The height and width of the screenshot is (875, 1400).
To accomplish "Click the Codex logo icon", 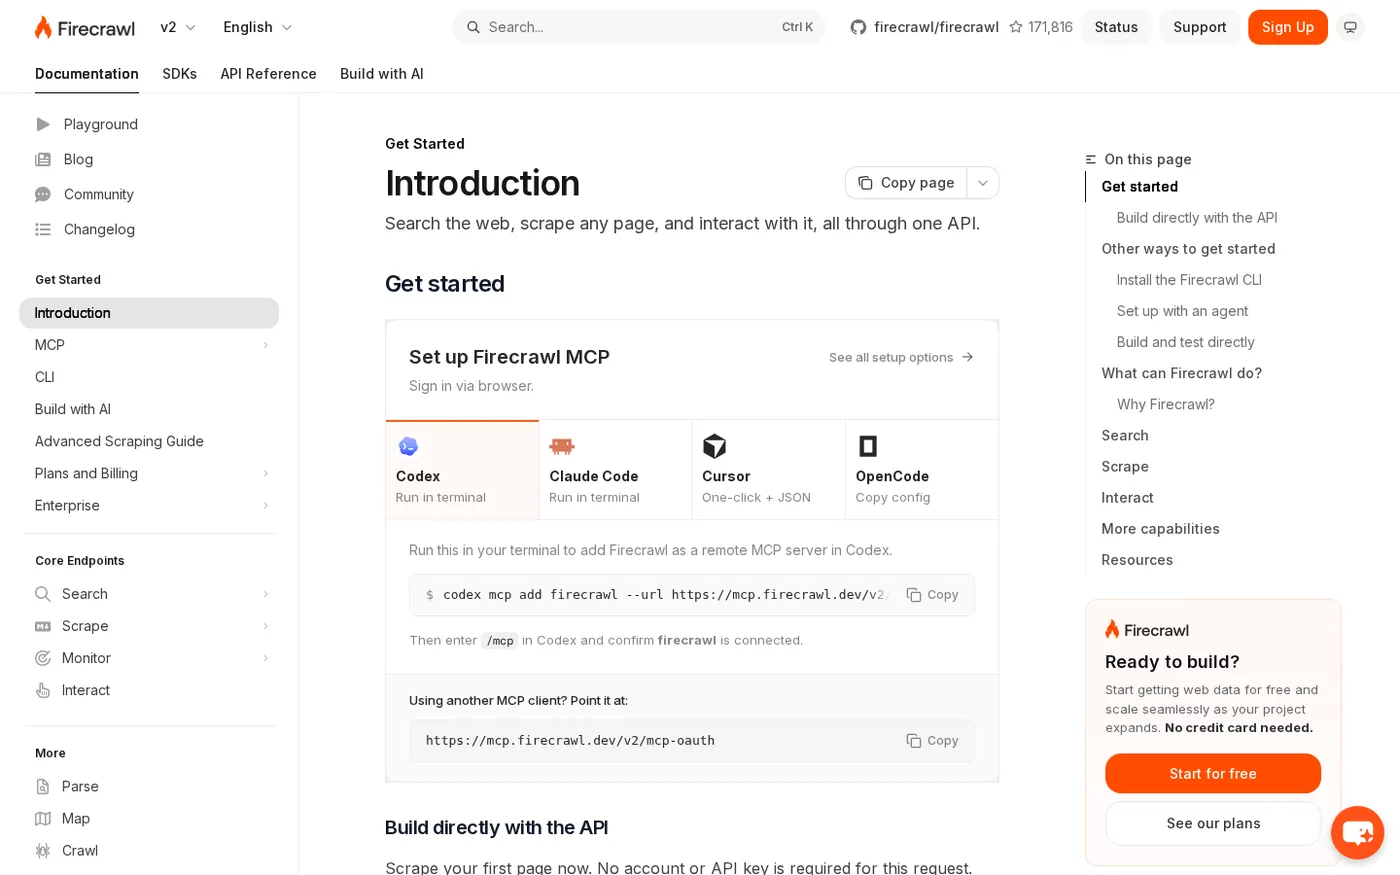I will pyautogui.click(x=408, y=446).
